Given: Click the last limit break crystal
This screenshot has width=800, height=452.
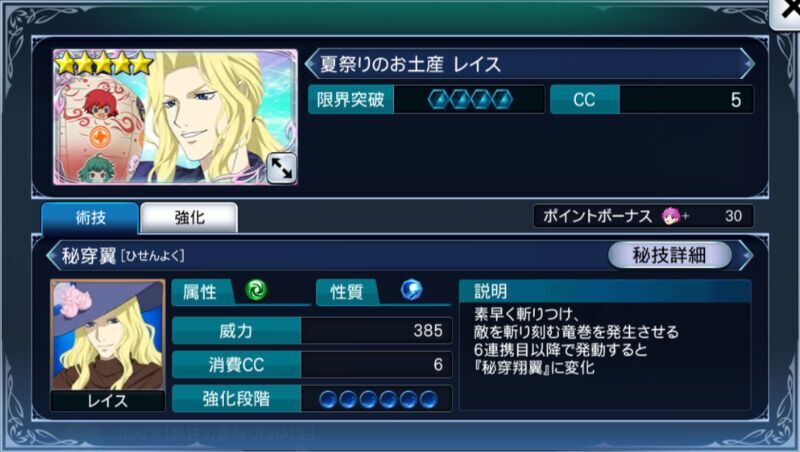Looking at the screenshot, I should point(503,99).
